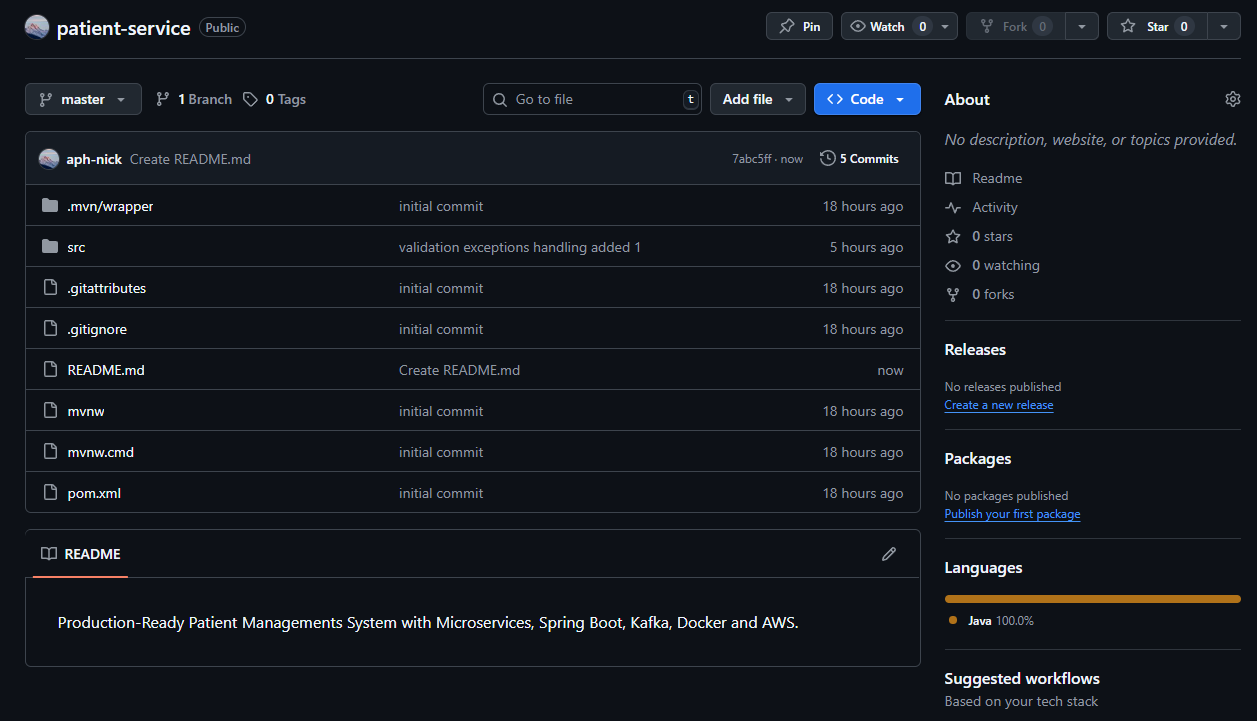Screen dimensions: 1257x721
Task: Open the 0 Tags page
Action: tap(275, 99)
